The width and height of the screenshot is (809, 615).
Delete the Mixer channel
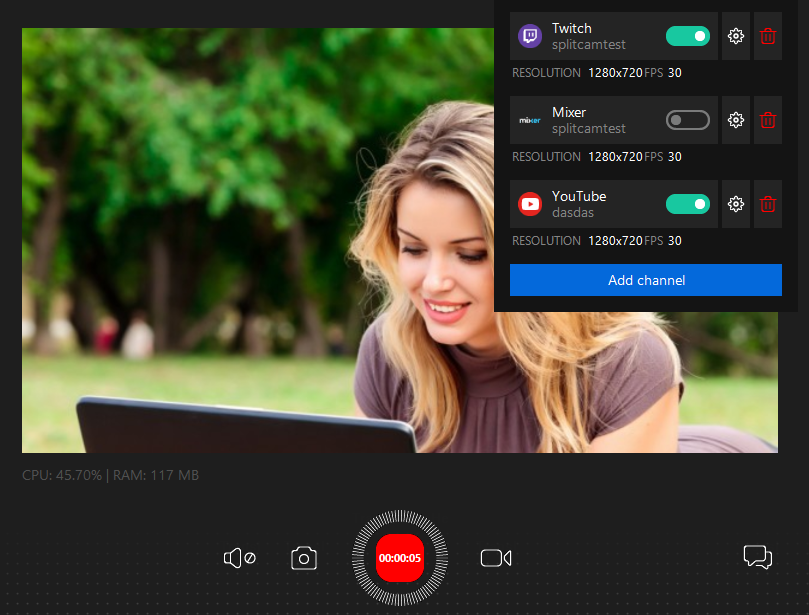click(767, 120)
